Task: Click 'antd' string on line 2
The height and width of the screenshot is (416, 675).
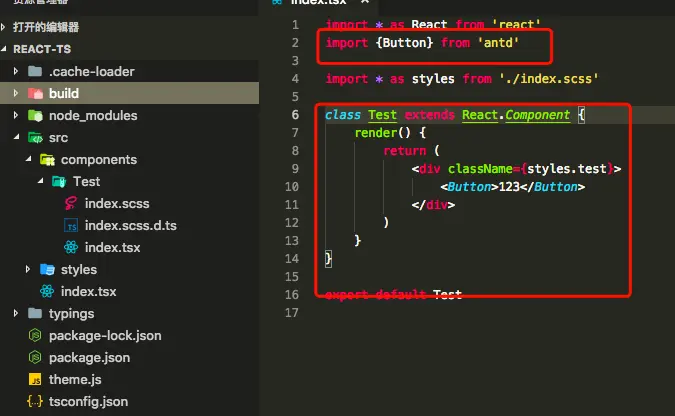Action: point(498,43)
